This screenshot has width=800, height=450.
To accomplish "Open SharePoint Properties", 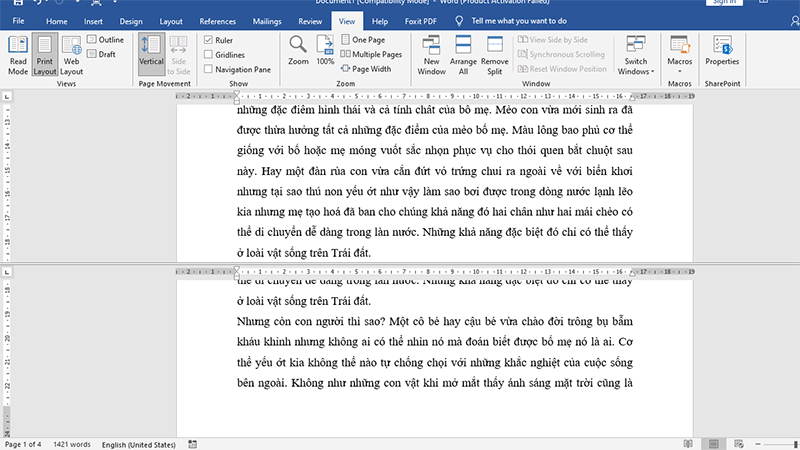I will pos(721,53).
